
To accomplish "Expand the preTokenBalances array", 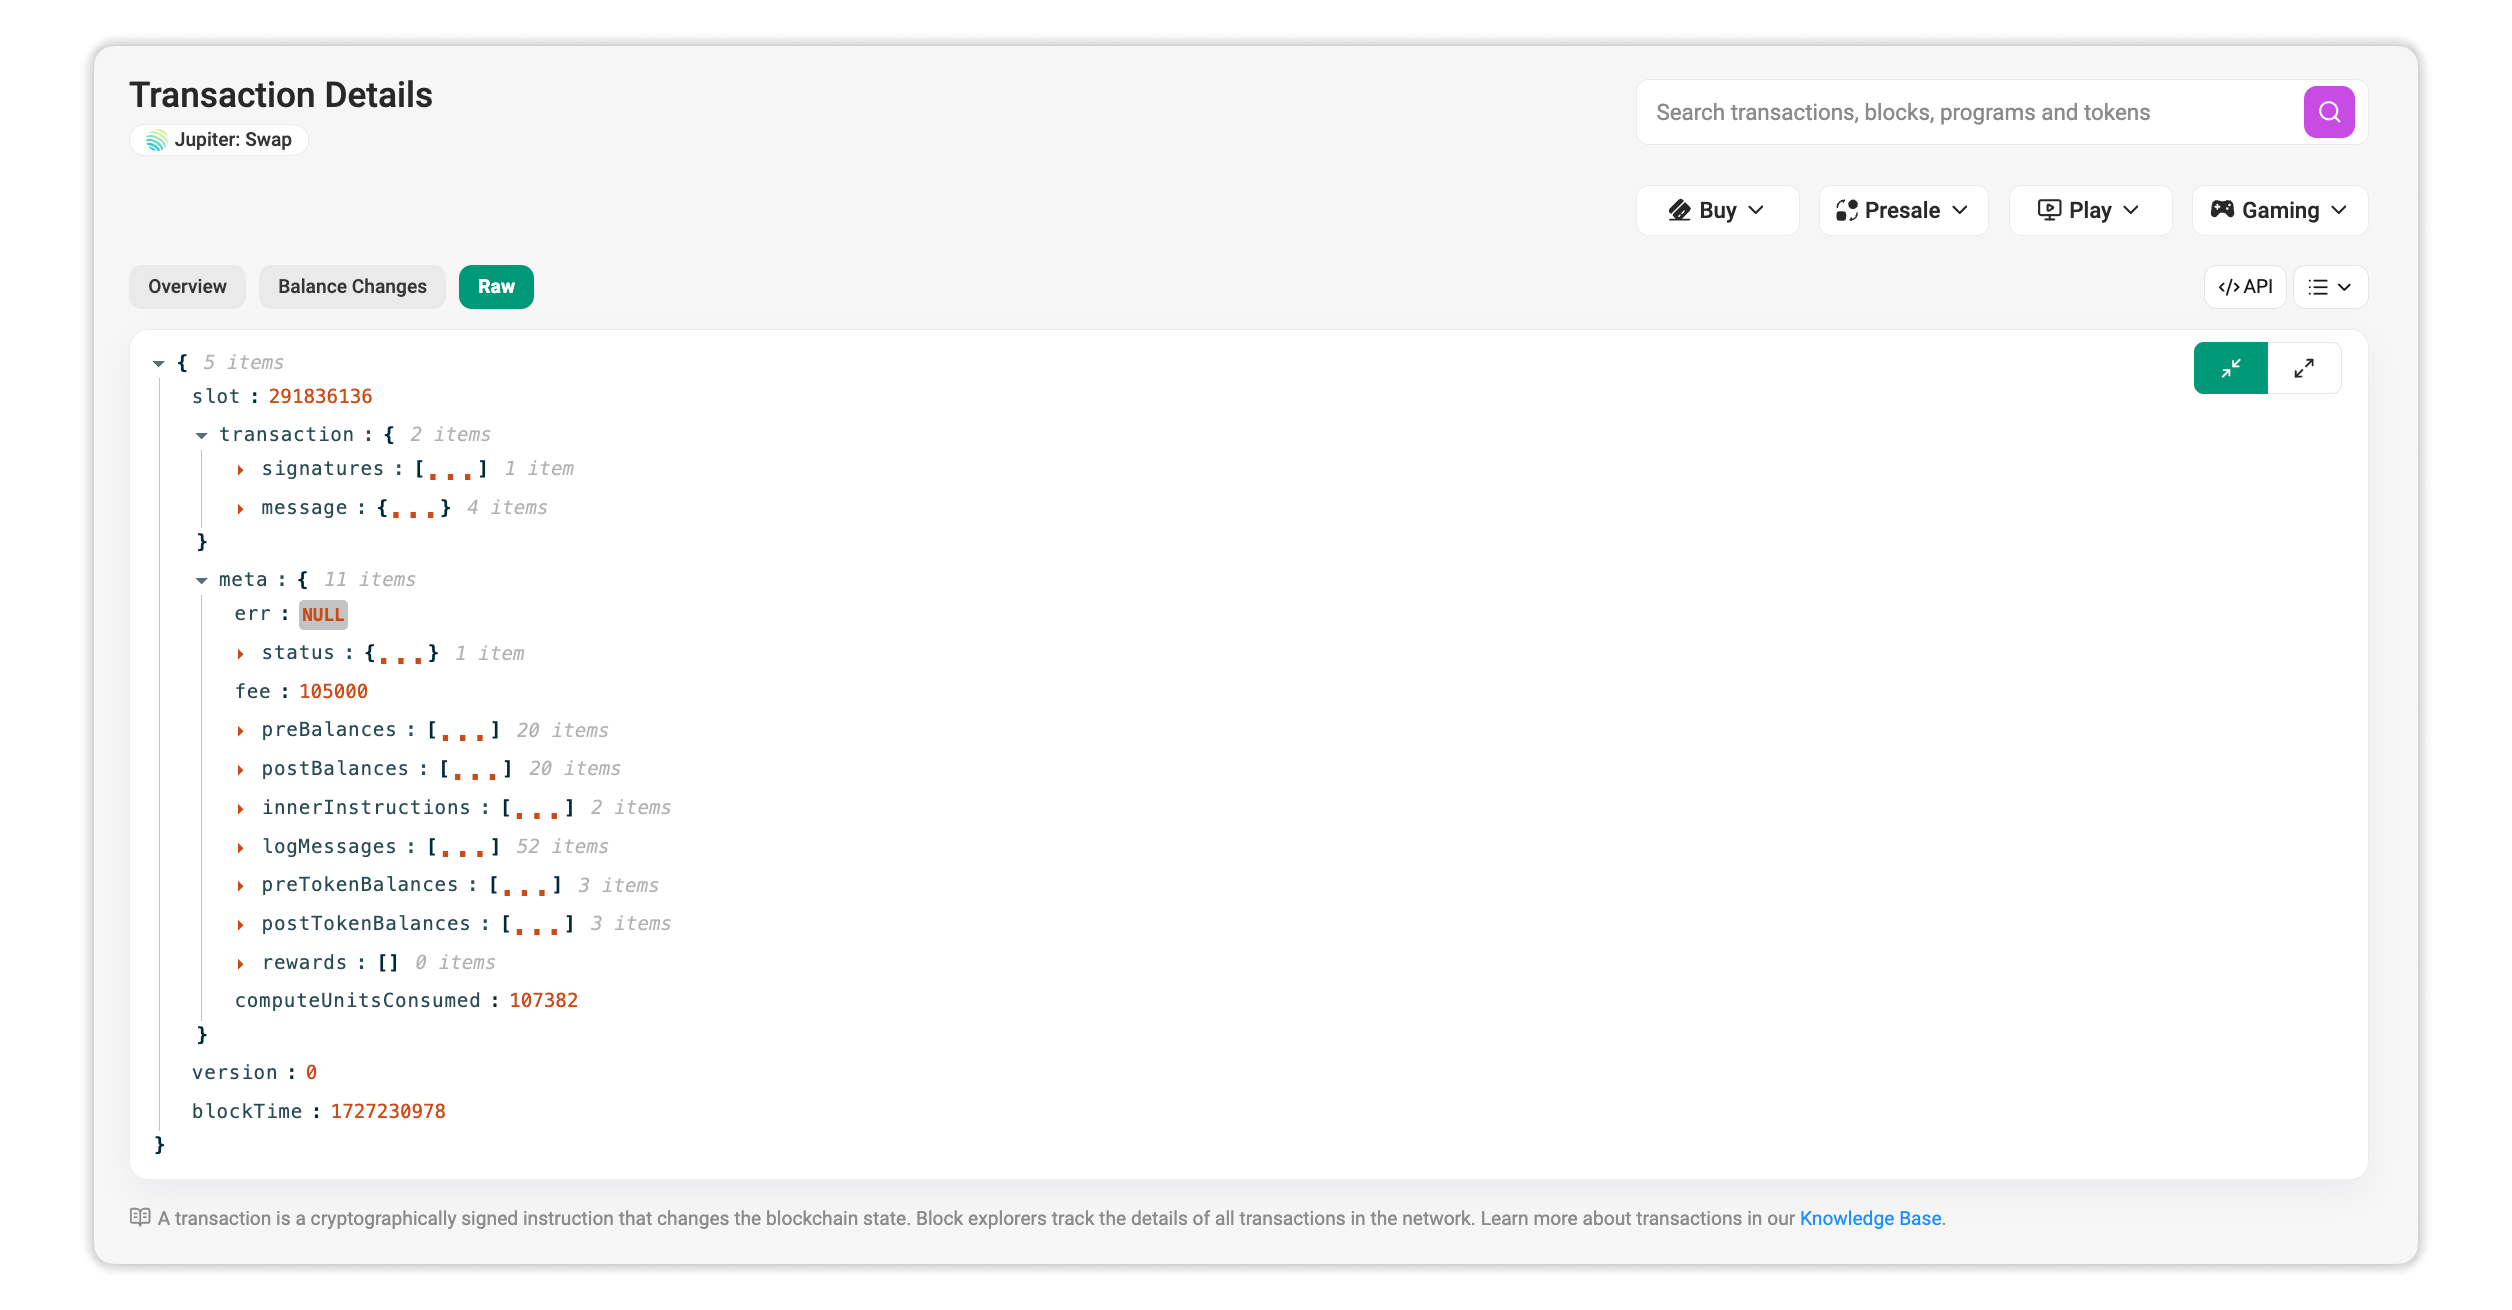I will coord(241,885).
